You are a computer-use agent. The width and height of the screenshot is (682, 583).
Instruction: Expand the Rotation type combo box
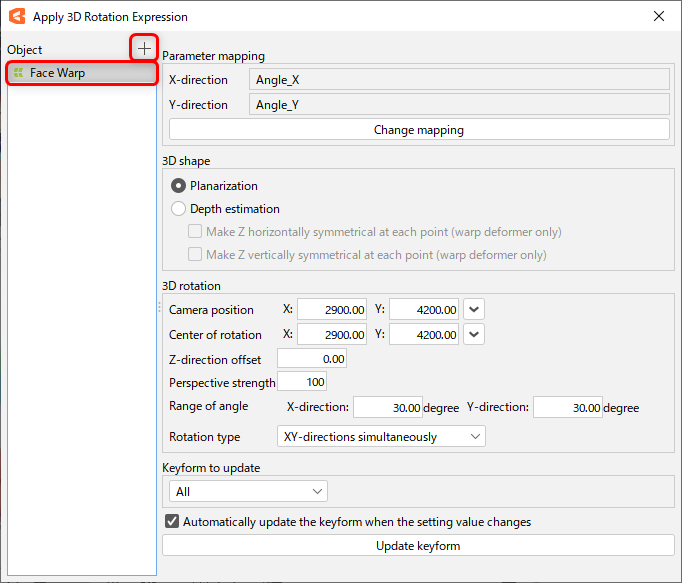click(x=380, y=437)
